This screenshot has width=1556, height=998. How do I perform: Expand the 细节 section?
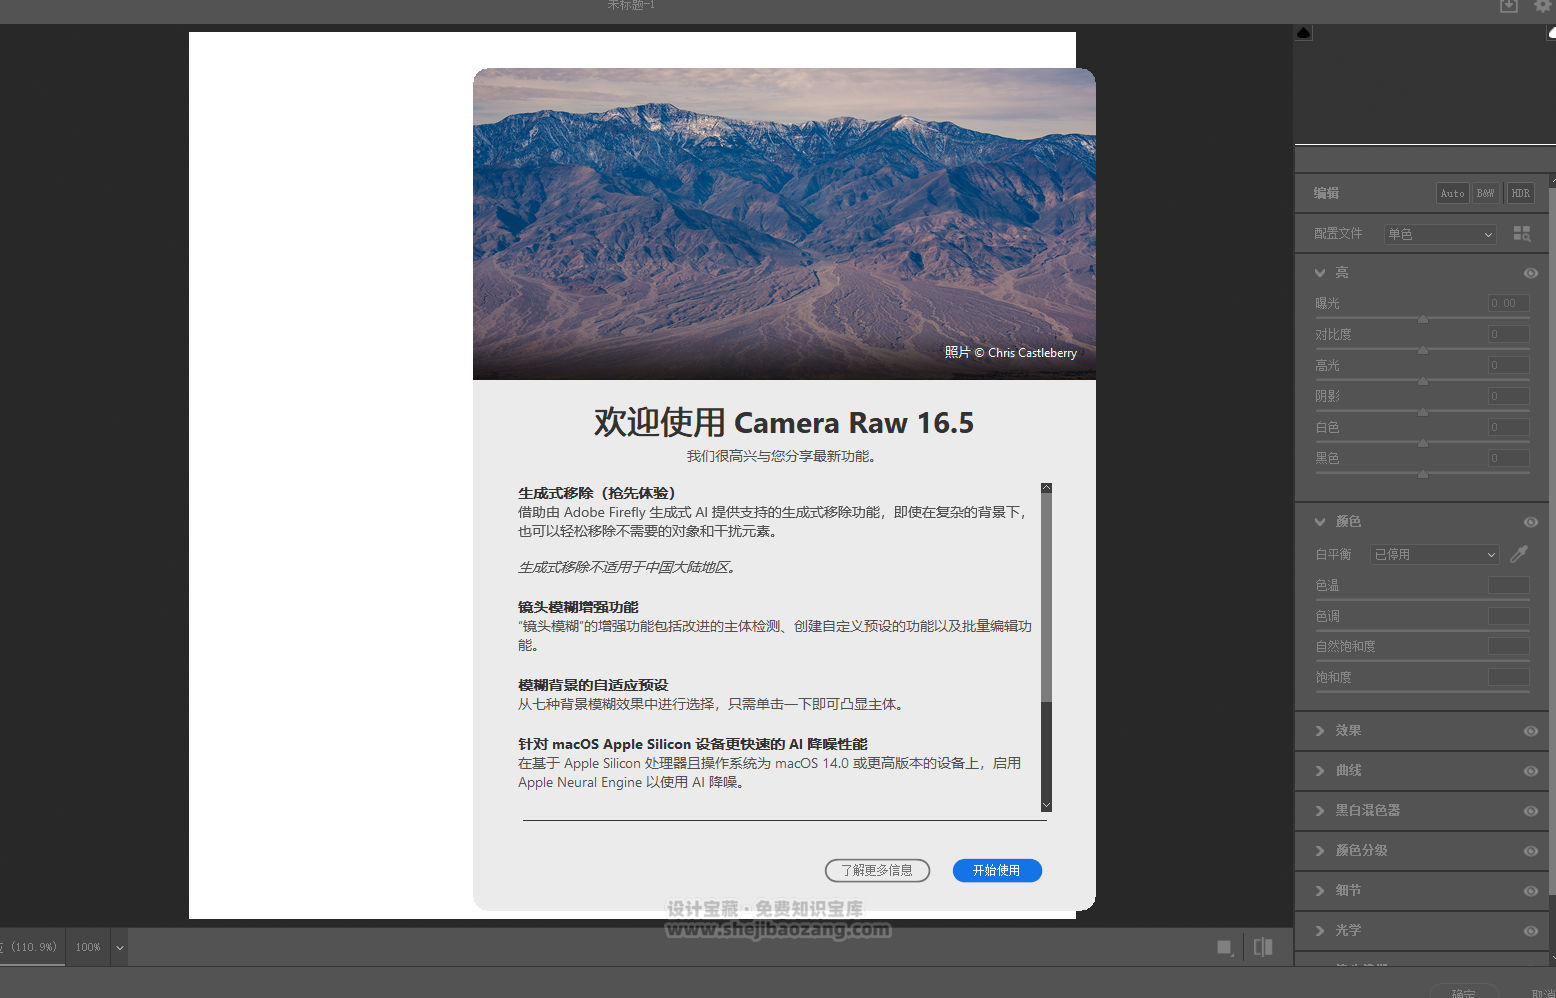tap(1320, 891)
